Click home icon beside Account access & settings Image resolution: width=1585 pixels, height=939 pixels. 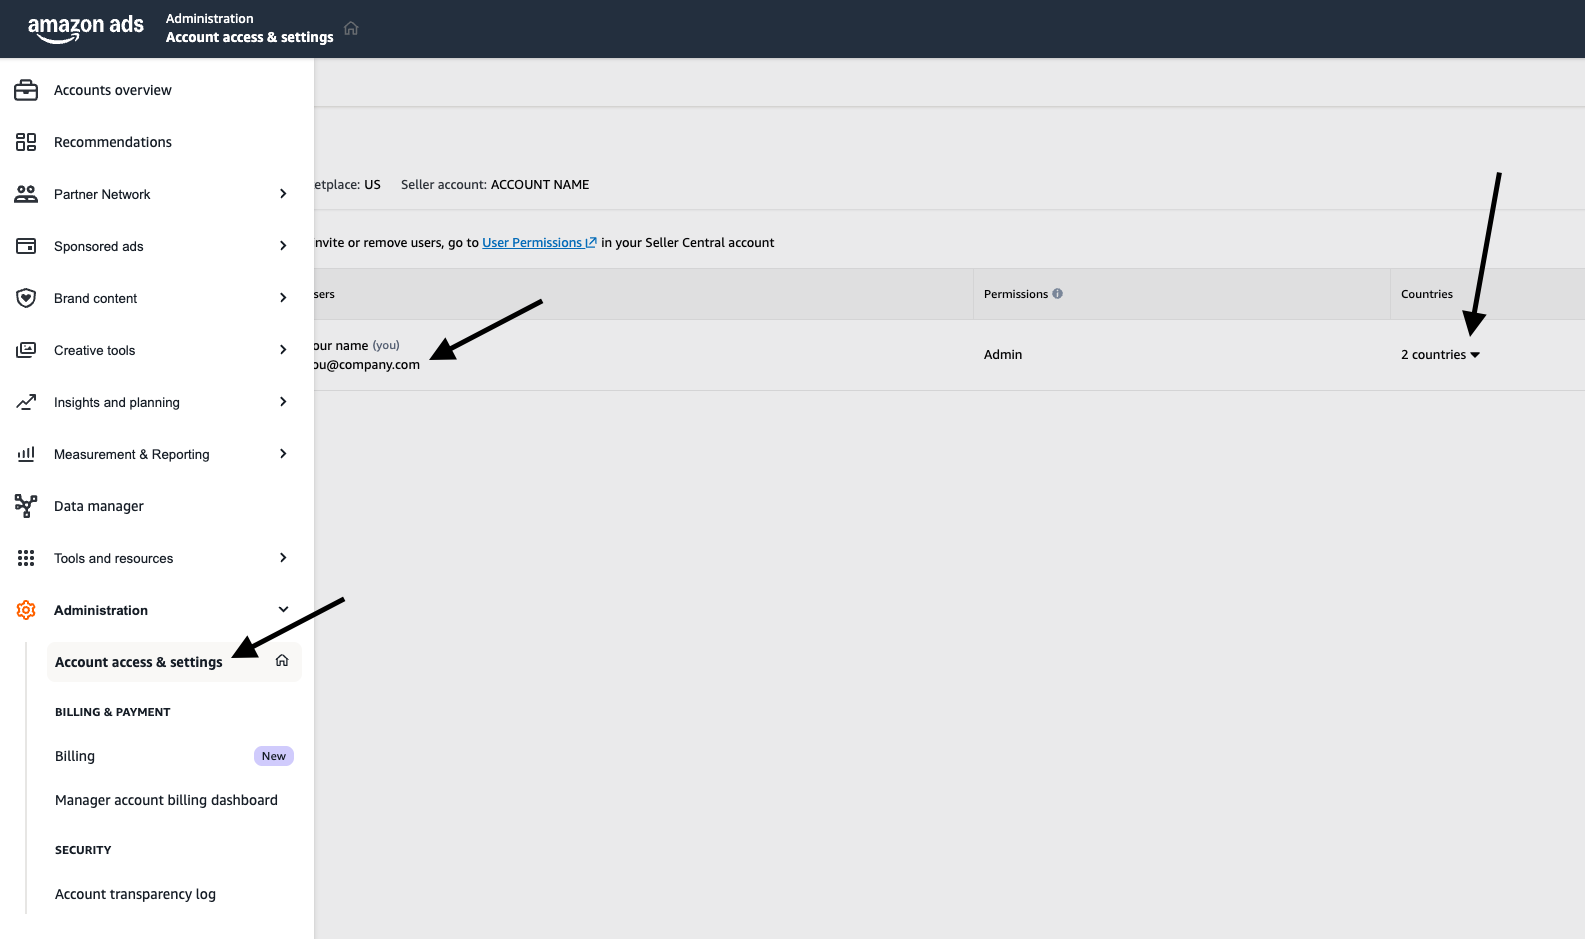pyautogui.click(x=282, y=661)
